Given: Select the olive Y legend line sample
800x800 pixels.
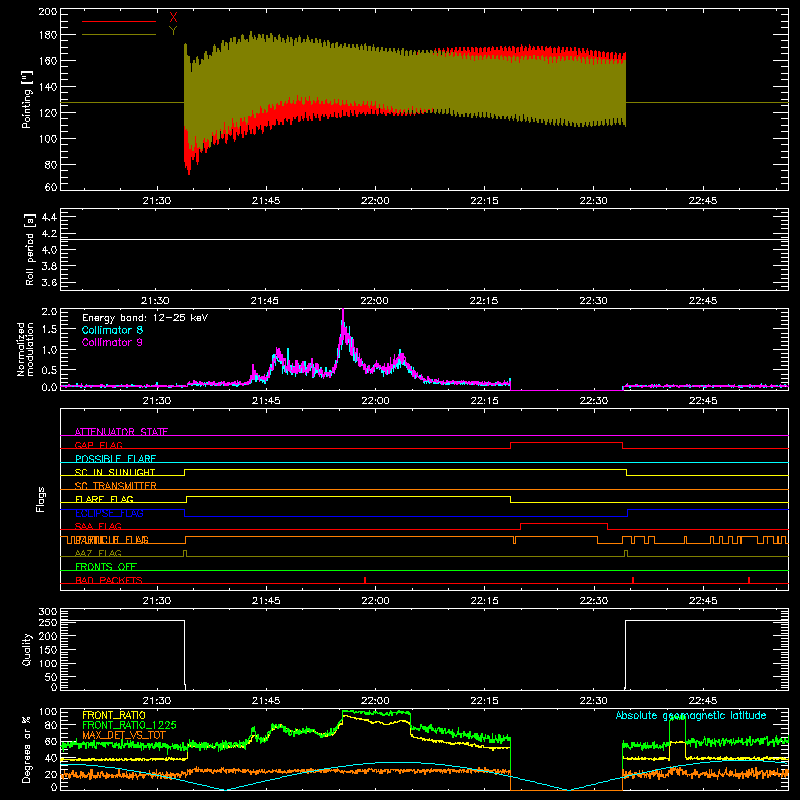Looking at the screenshot, I should pos(119,35).
